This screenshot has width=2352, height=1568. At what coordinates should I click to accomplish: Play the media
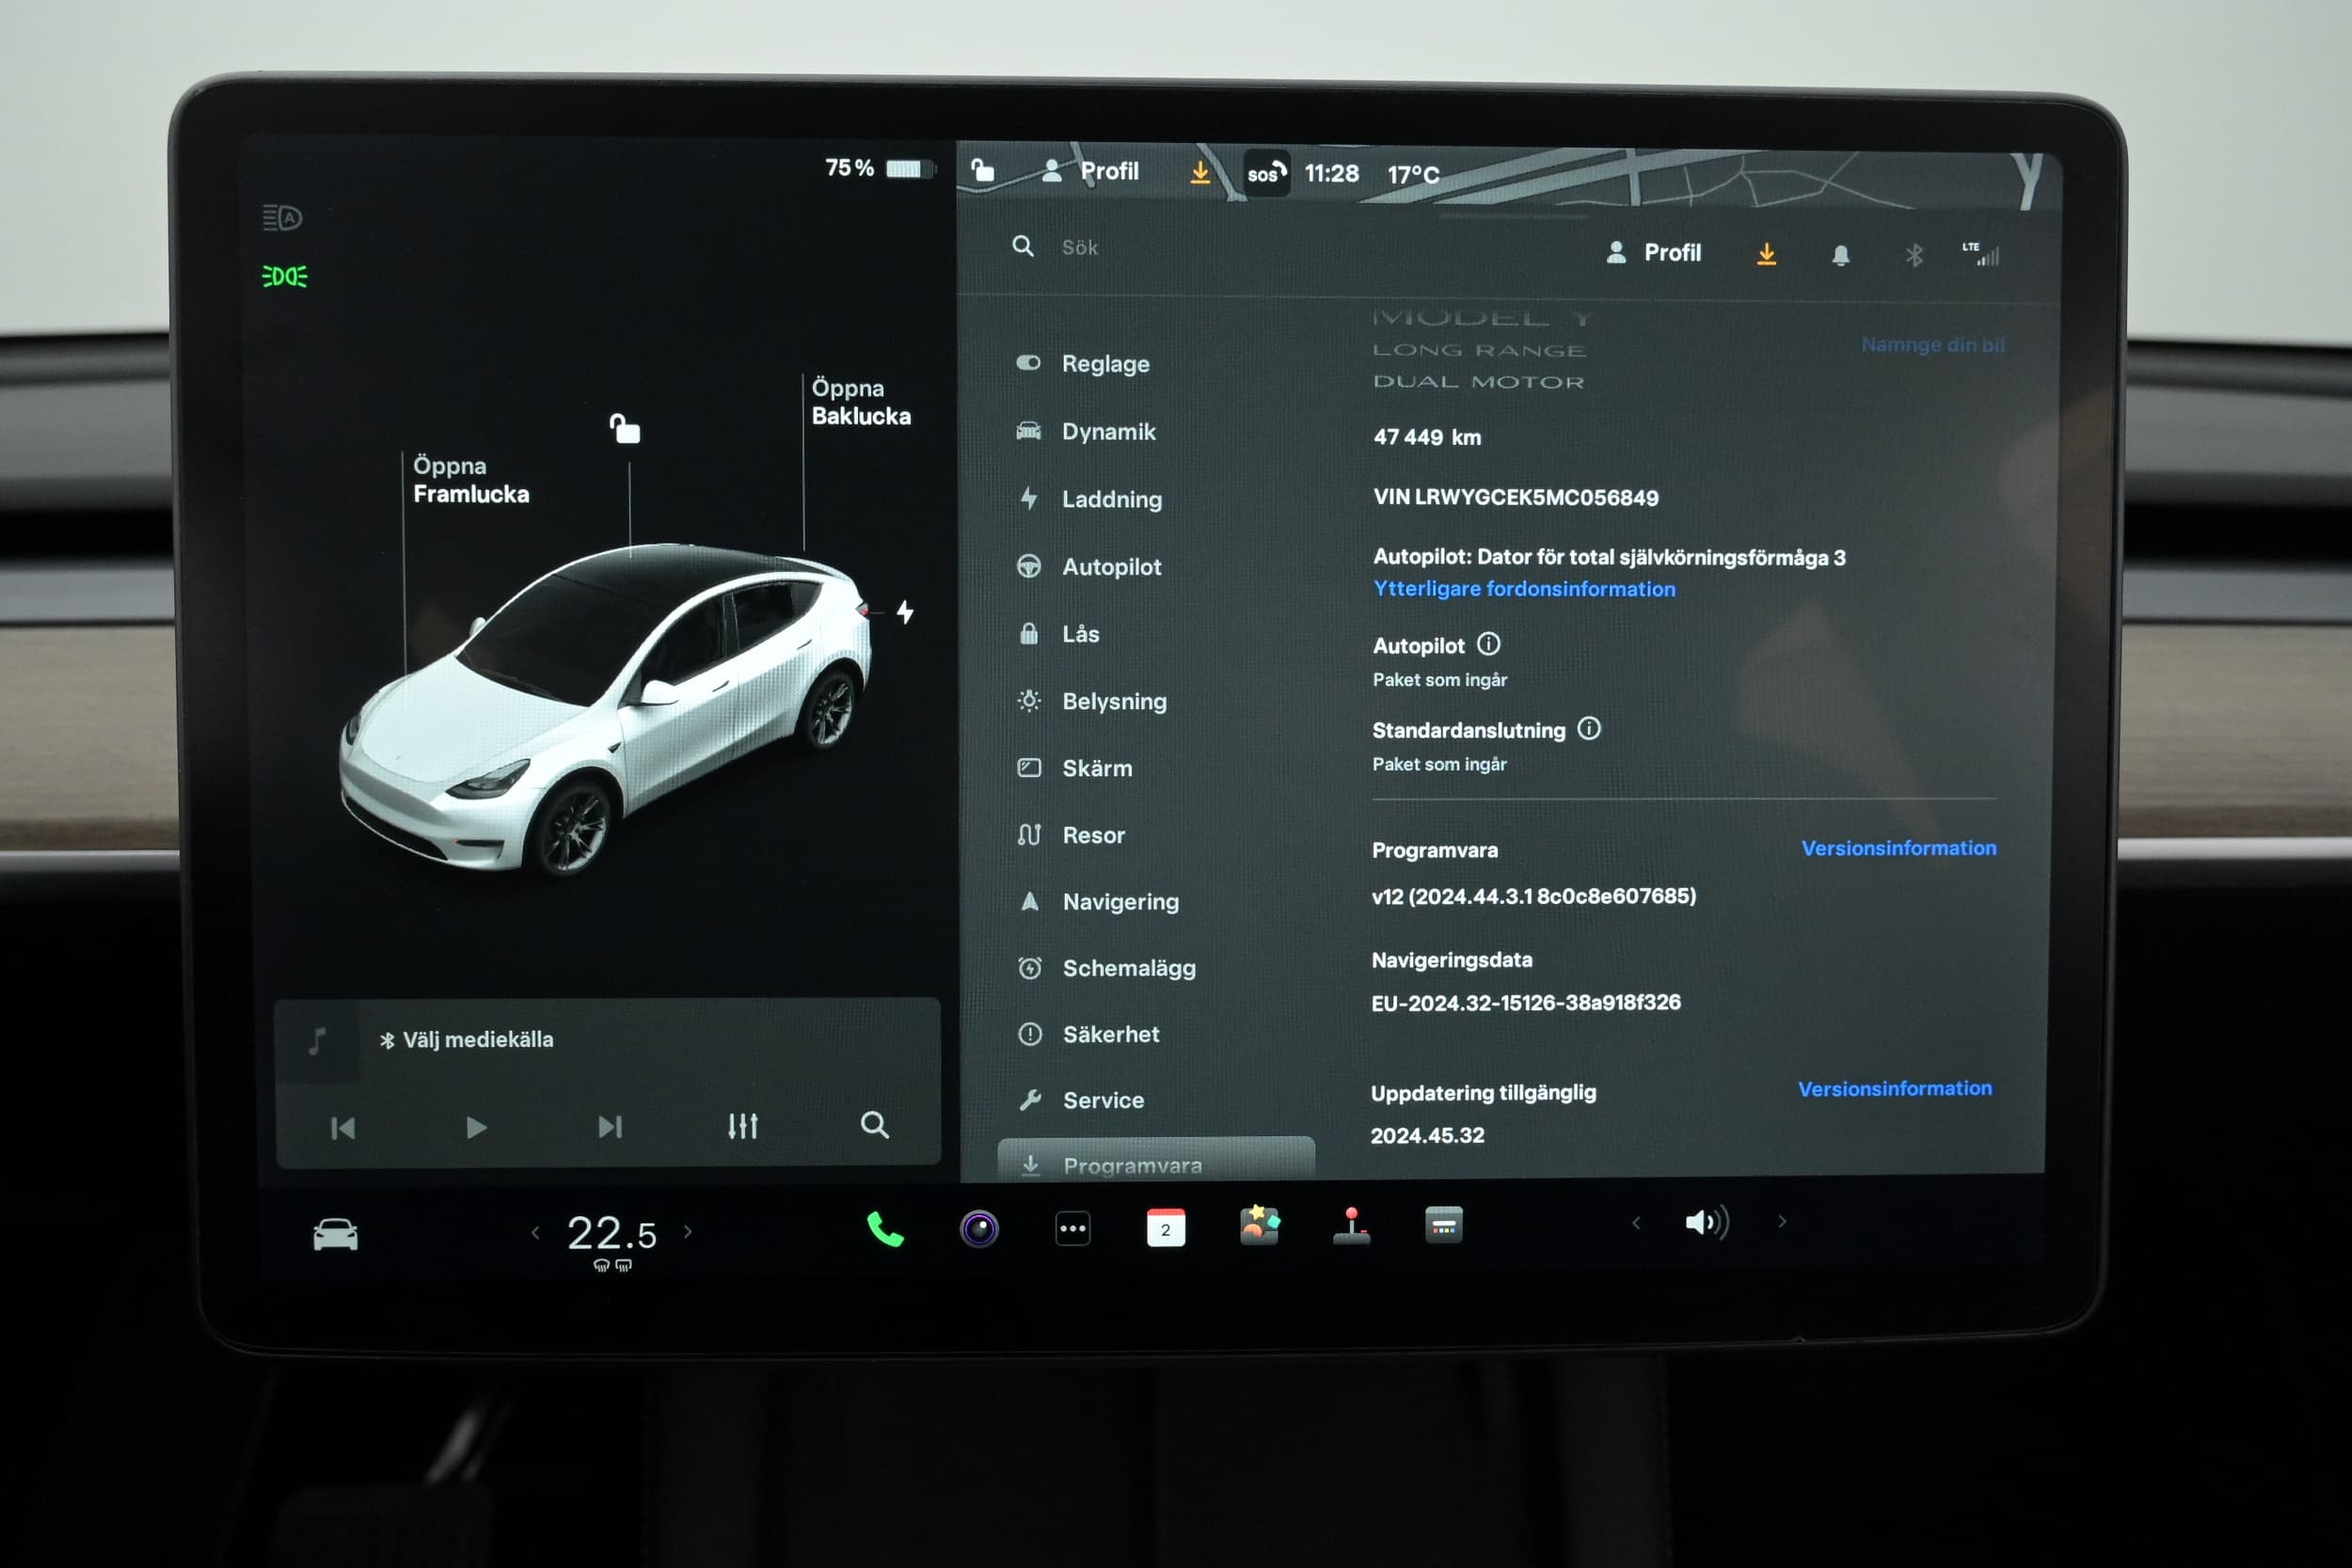476,1127
